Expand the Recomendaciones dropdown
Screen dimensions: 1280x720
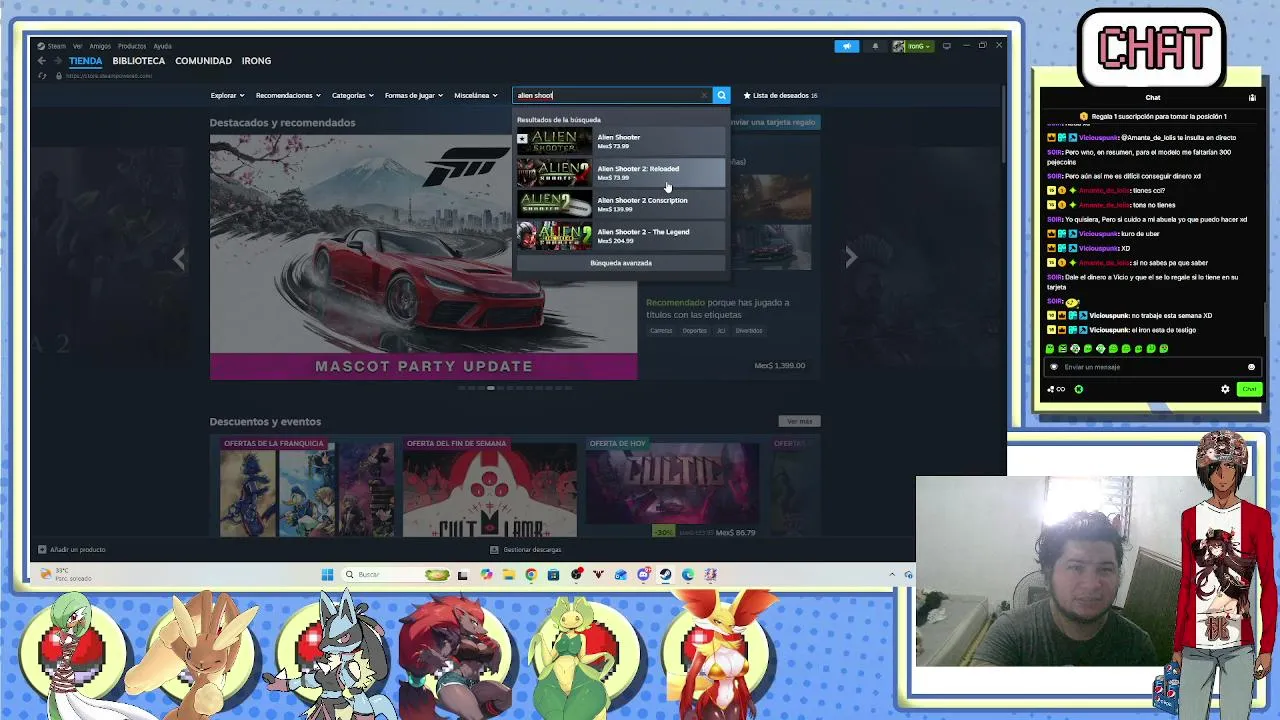point(288,95)
